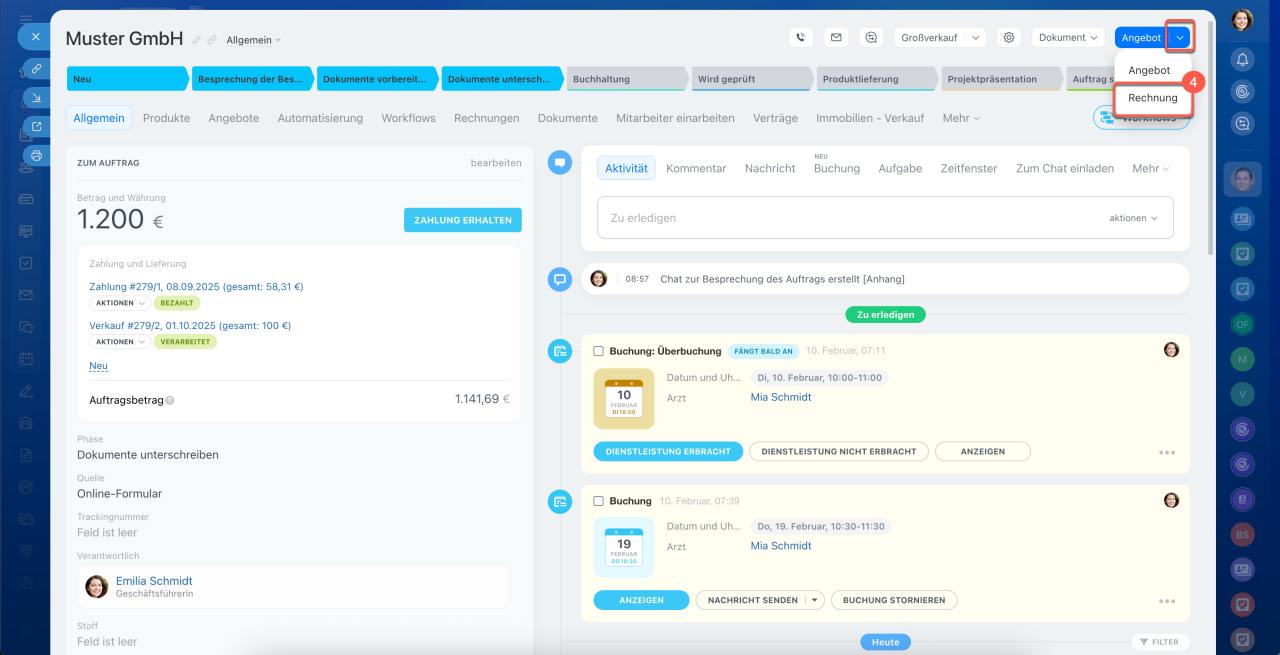Viewport: 1280px width, 655px height.
Task: Expand AKTIONEN dropdown under Zahlung #279/1
Action: point(119,303)
